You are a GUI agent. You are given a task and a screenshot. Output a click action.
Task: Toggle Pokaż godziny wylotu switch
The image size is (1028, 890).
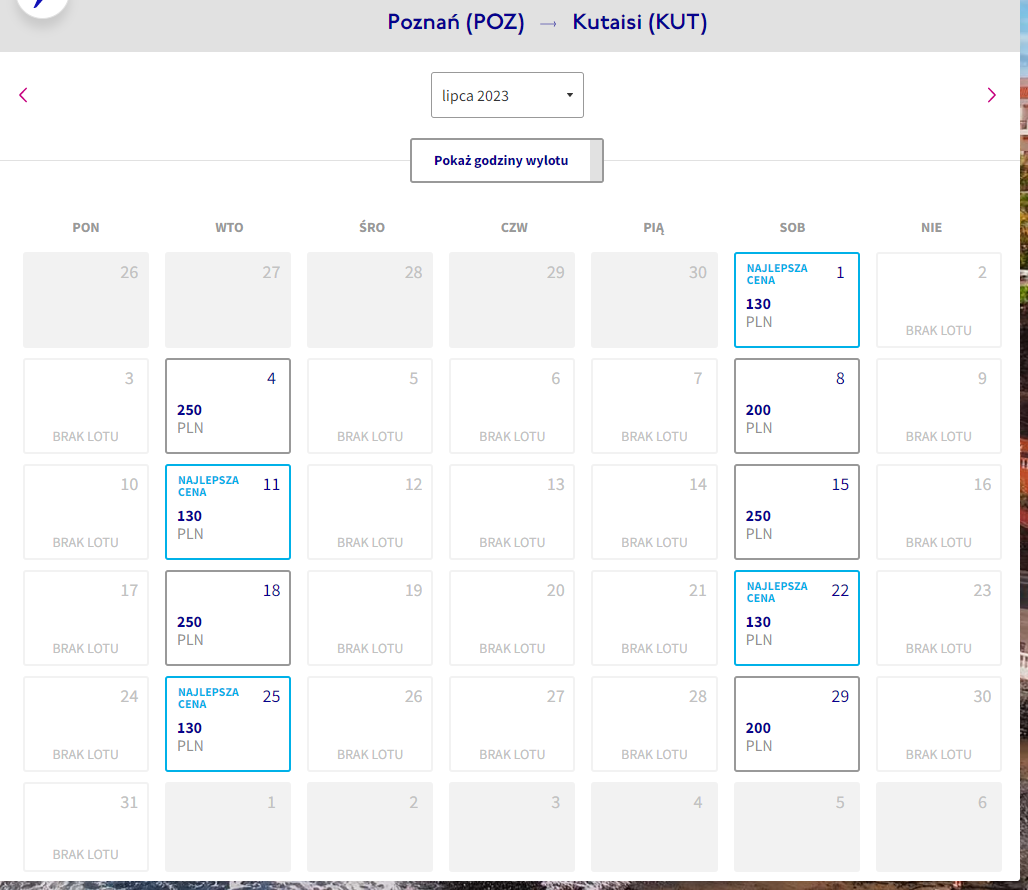[x=507, y=161]
